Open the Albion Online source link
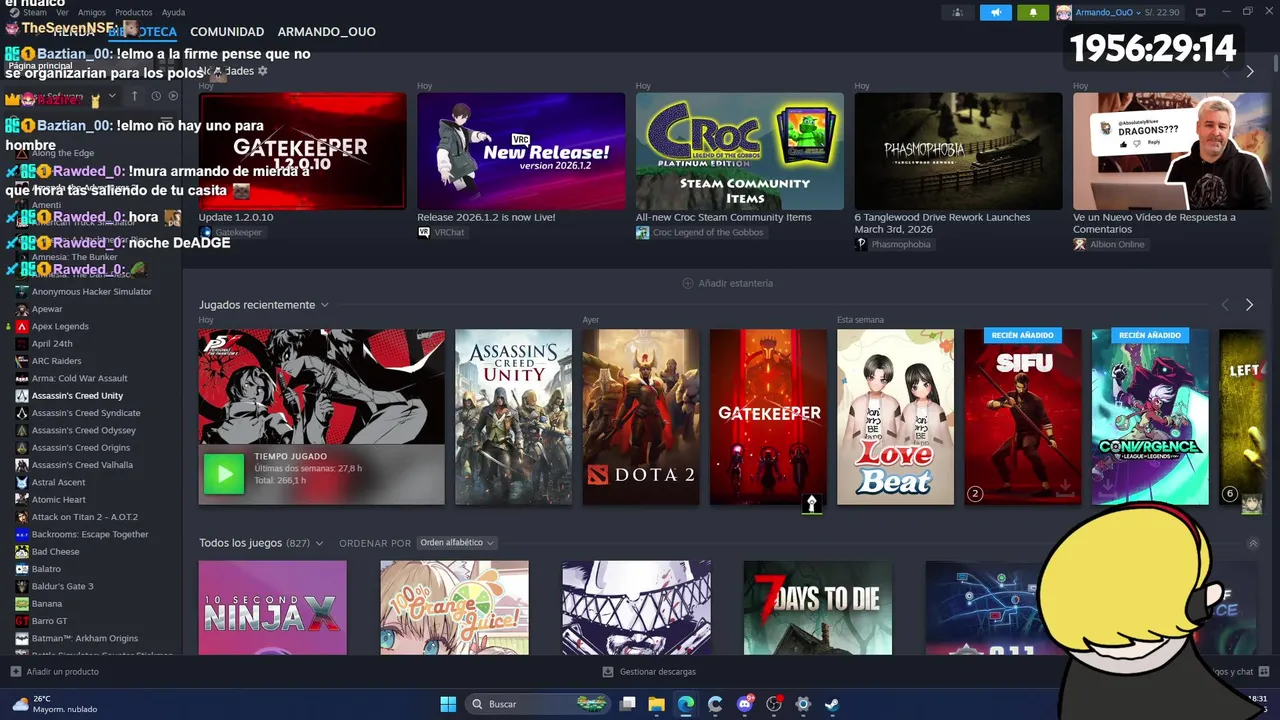This screenshot has width=1280, height=720. pos(1109,244)
